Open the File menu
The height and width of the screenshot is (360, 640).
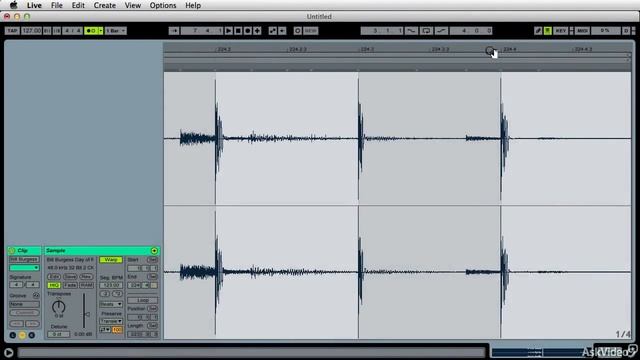click(x=56, y=5)
